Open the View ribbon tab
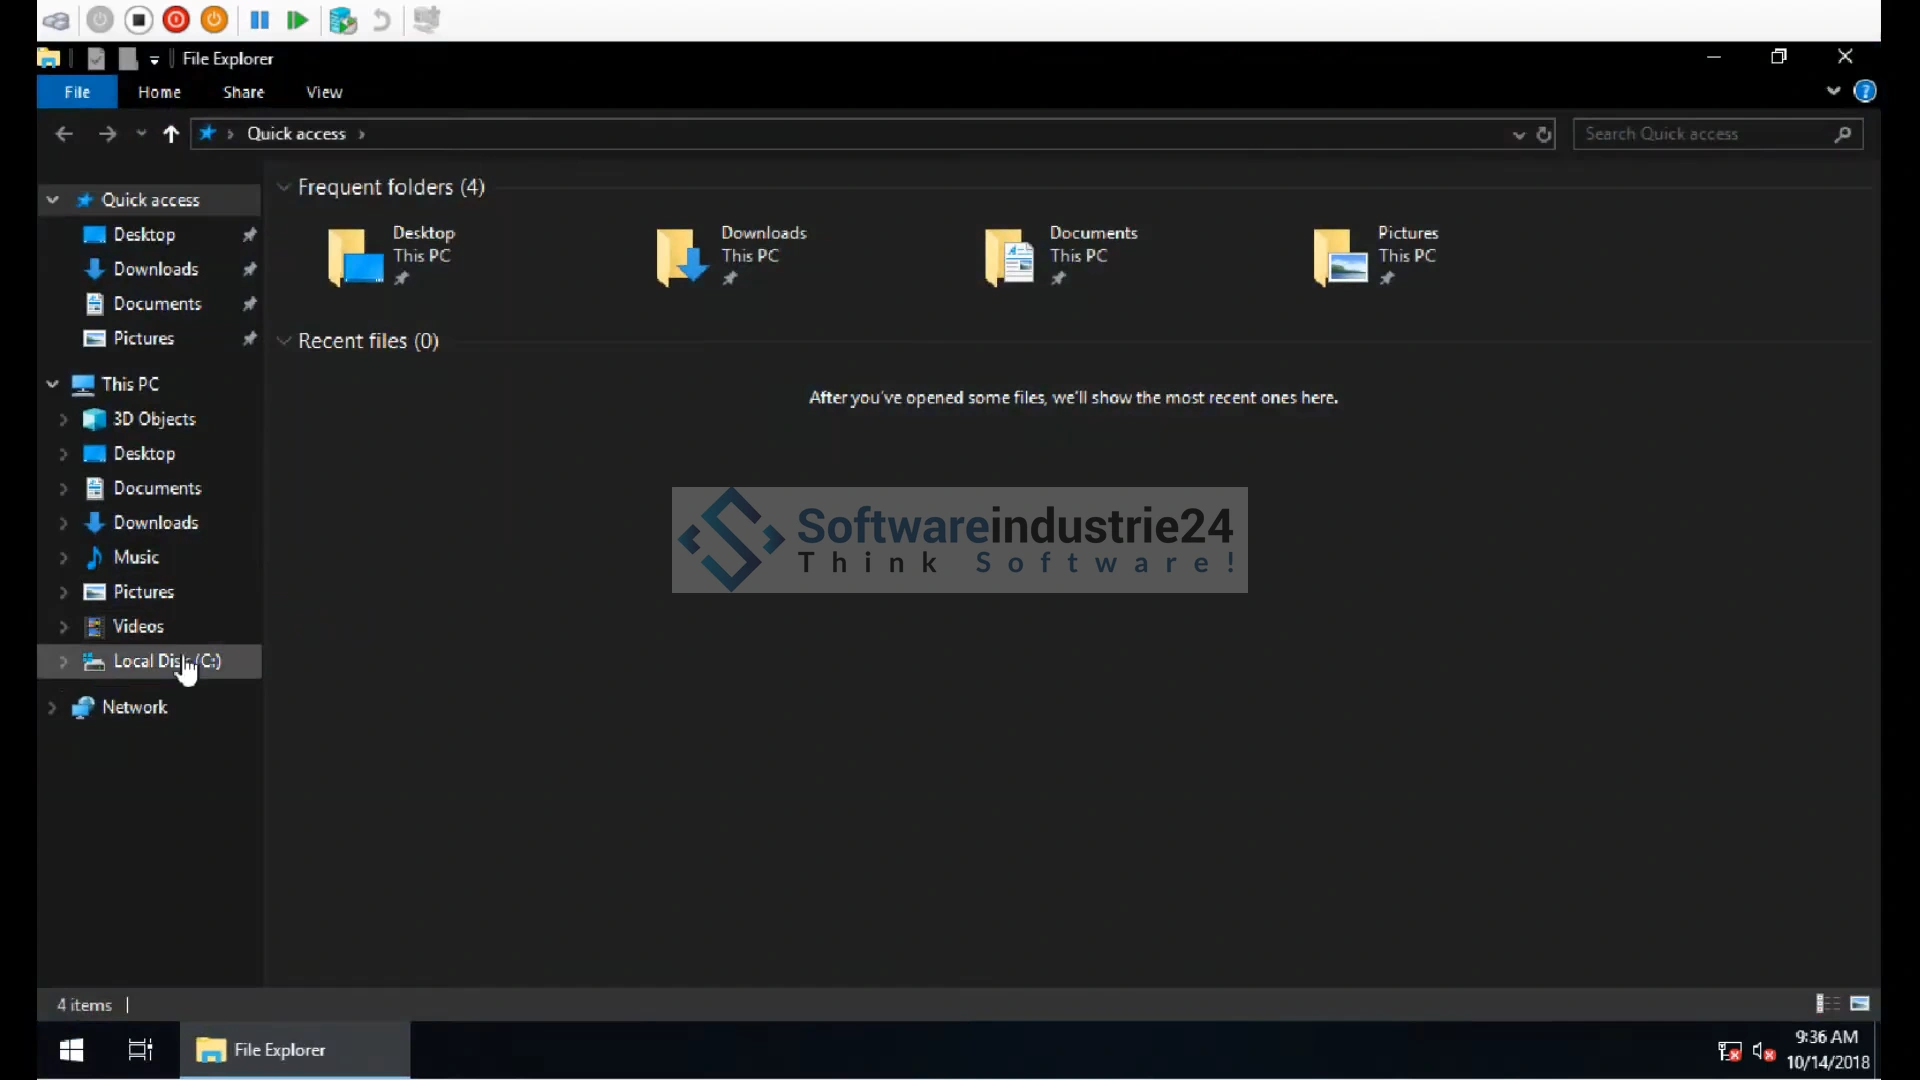Viewport: 1920px width, 1080px height. pos(324,92)
